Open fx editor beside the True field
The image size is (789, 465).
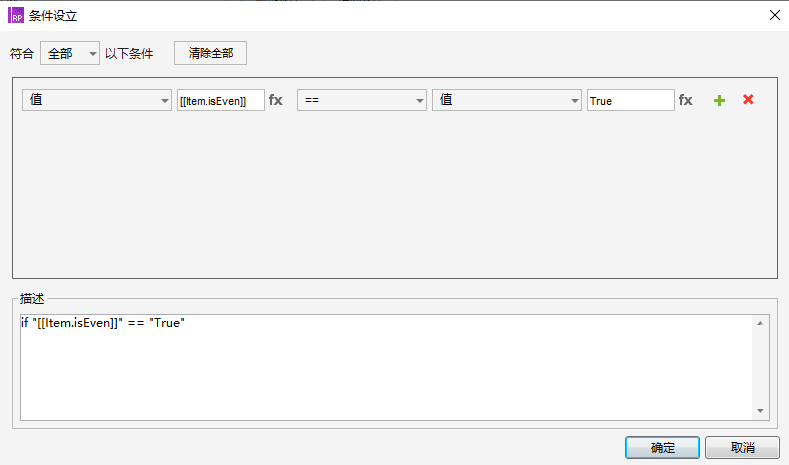pos(685,100)
